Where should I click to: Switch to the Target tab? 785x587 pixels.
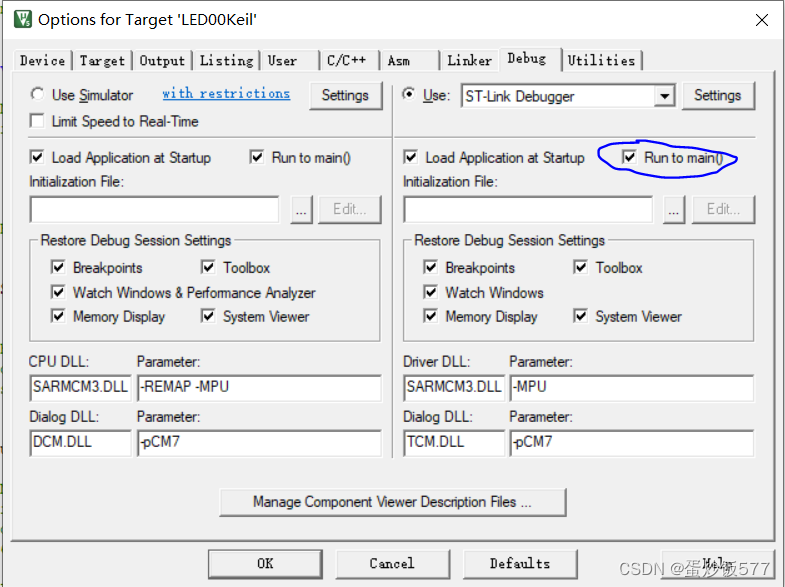pos(102,61)
